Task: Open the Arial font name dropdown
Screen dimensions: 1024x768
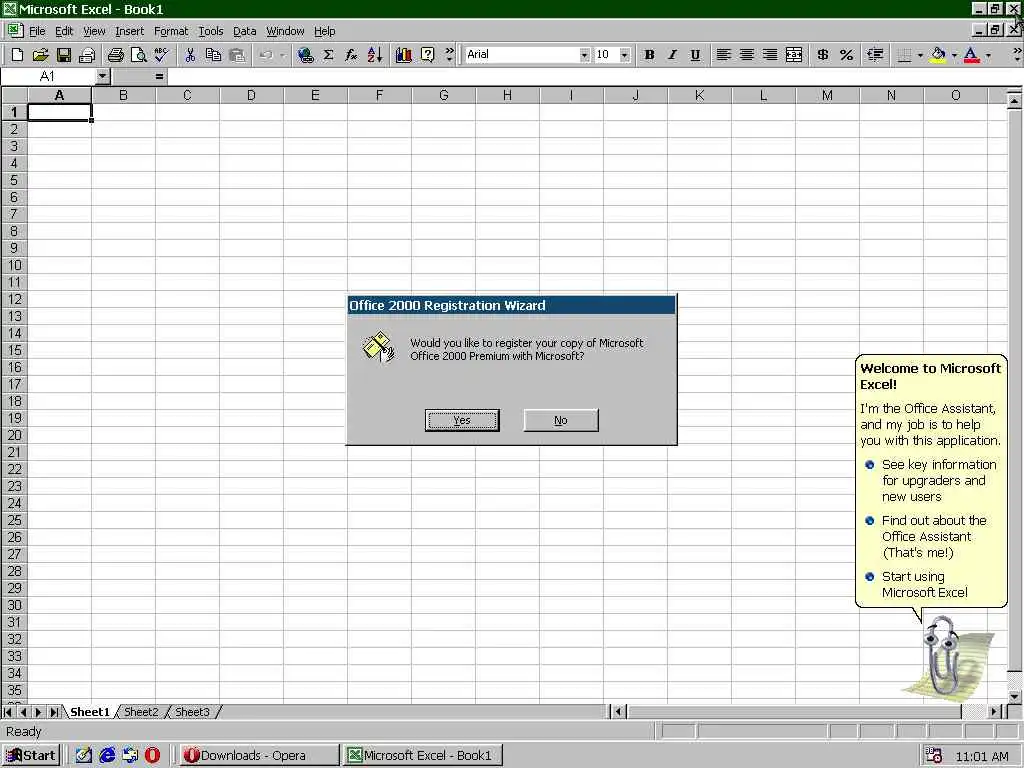Action: coord(584,55)
